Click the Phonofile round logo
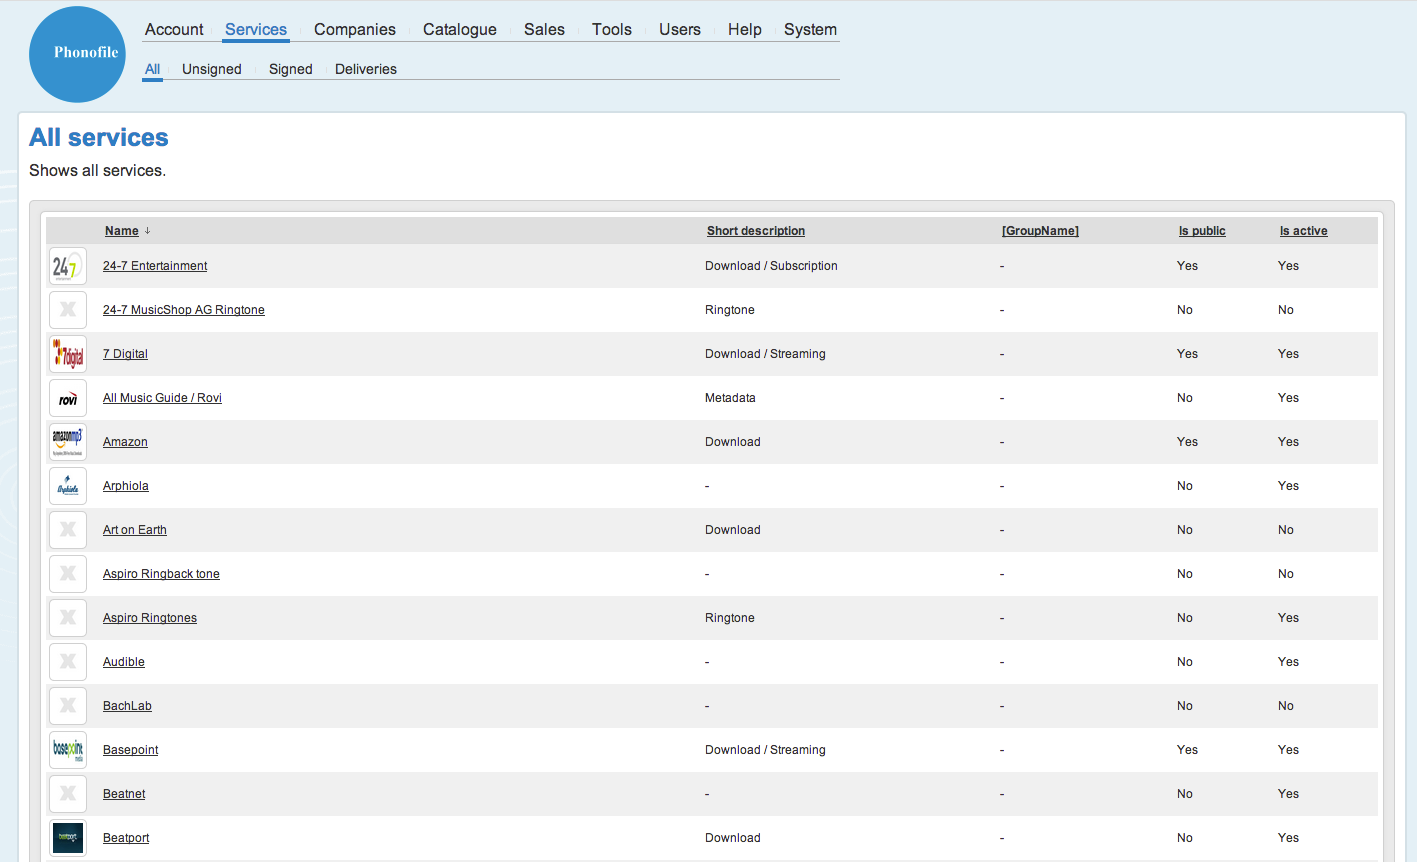Screen dimensions: 1417x862 pos(78,54)
